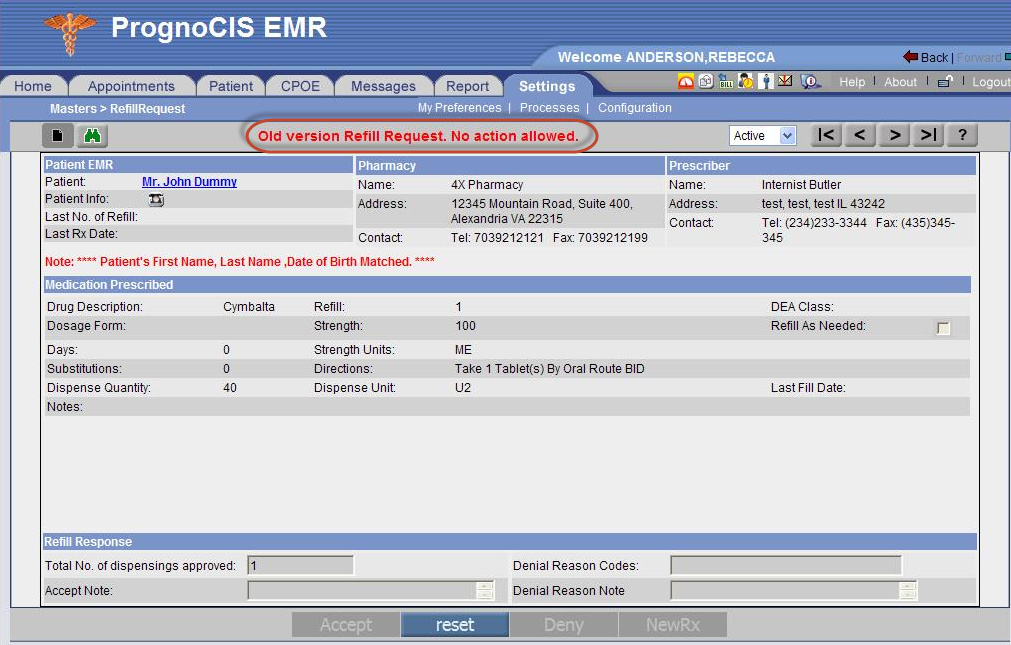Open the Report tab

click(x=467, y=86)
